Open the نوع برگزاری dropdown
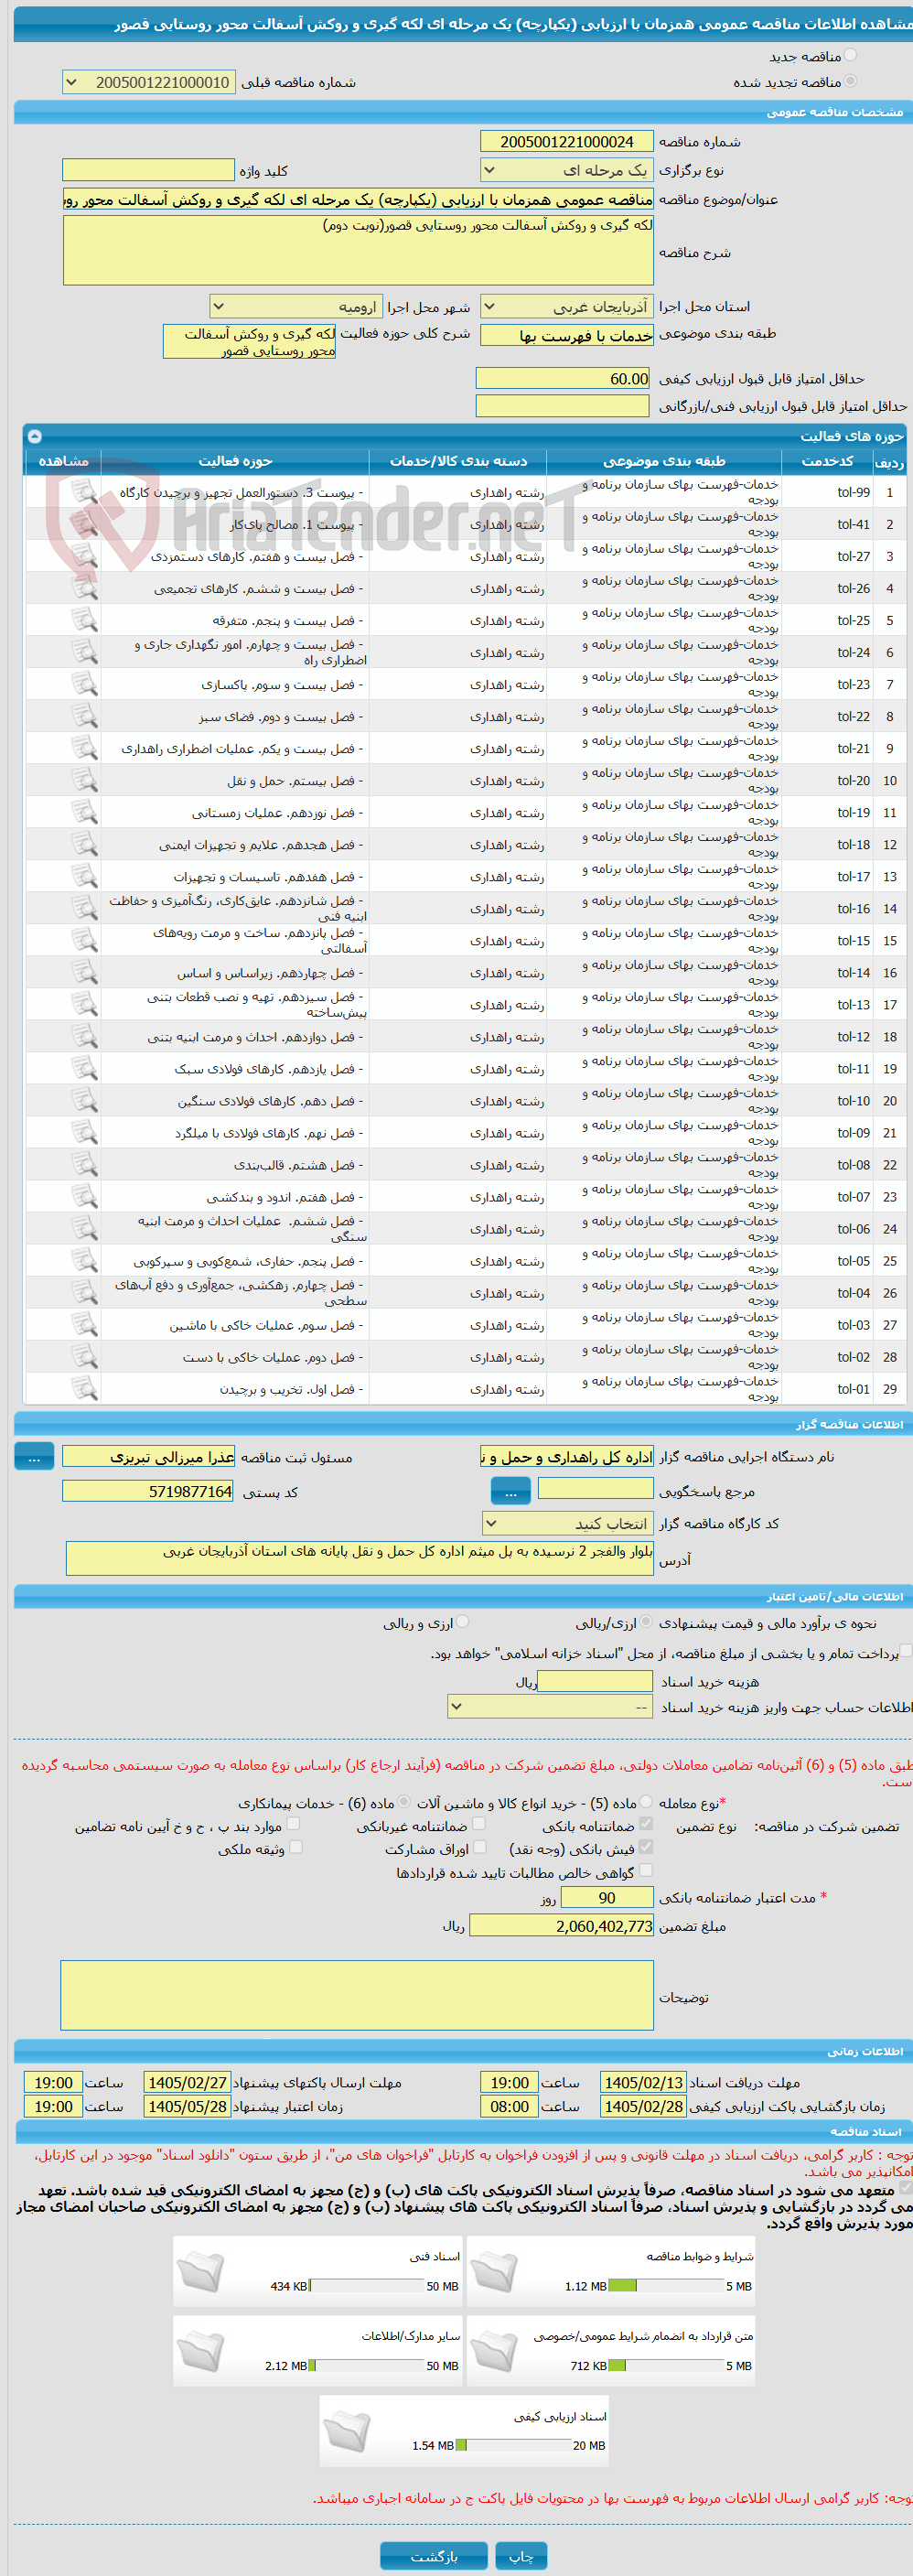The width and height of the screenshot is (913, 2576). pyautogui.click(x=567, y=170)
